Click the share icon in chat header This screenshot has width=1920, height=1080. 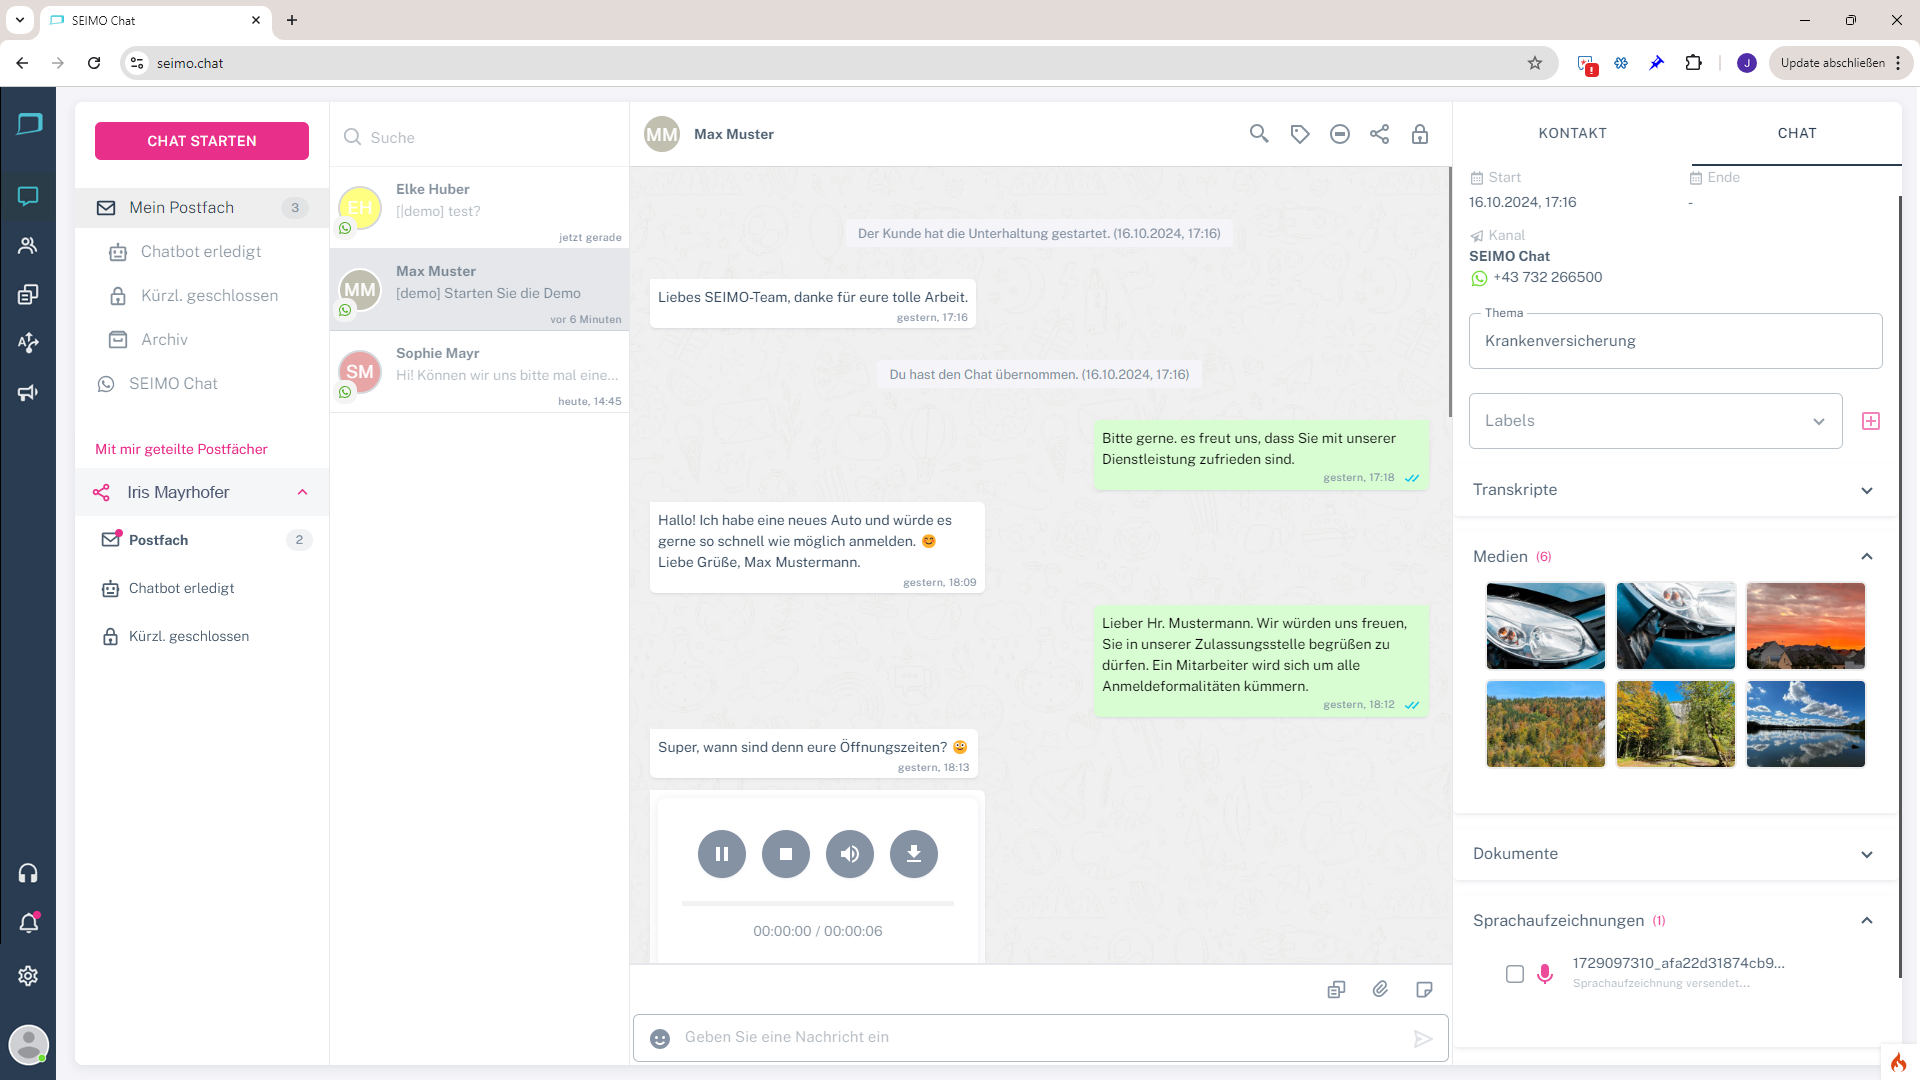coord(1380,134)
